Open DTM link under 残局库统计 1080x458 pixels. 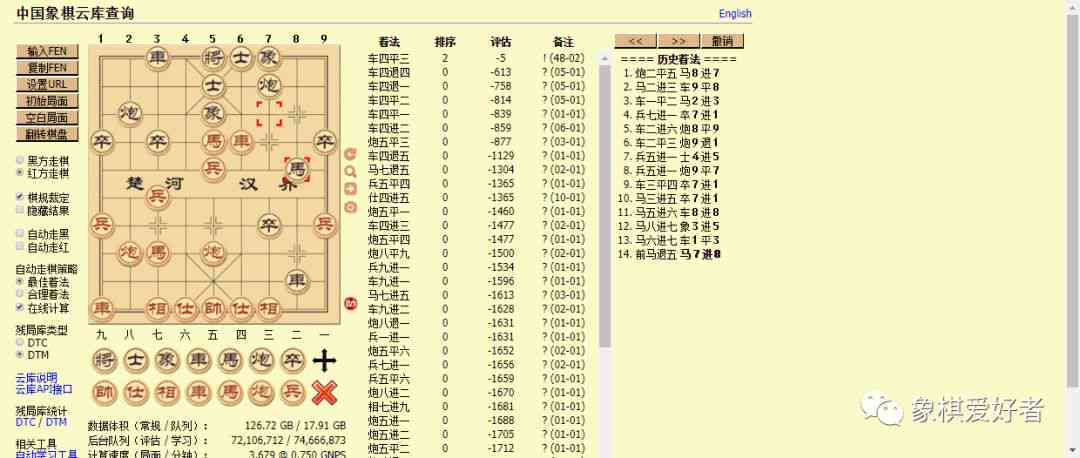pos(56,422)
